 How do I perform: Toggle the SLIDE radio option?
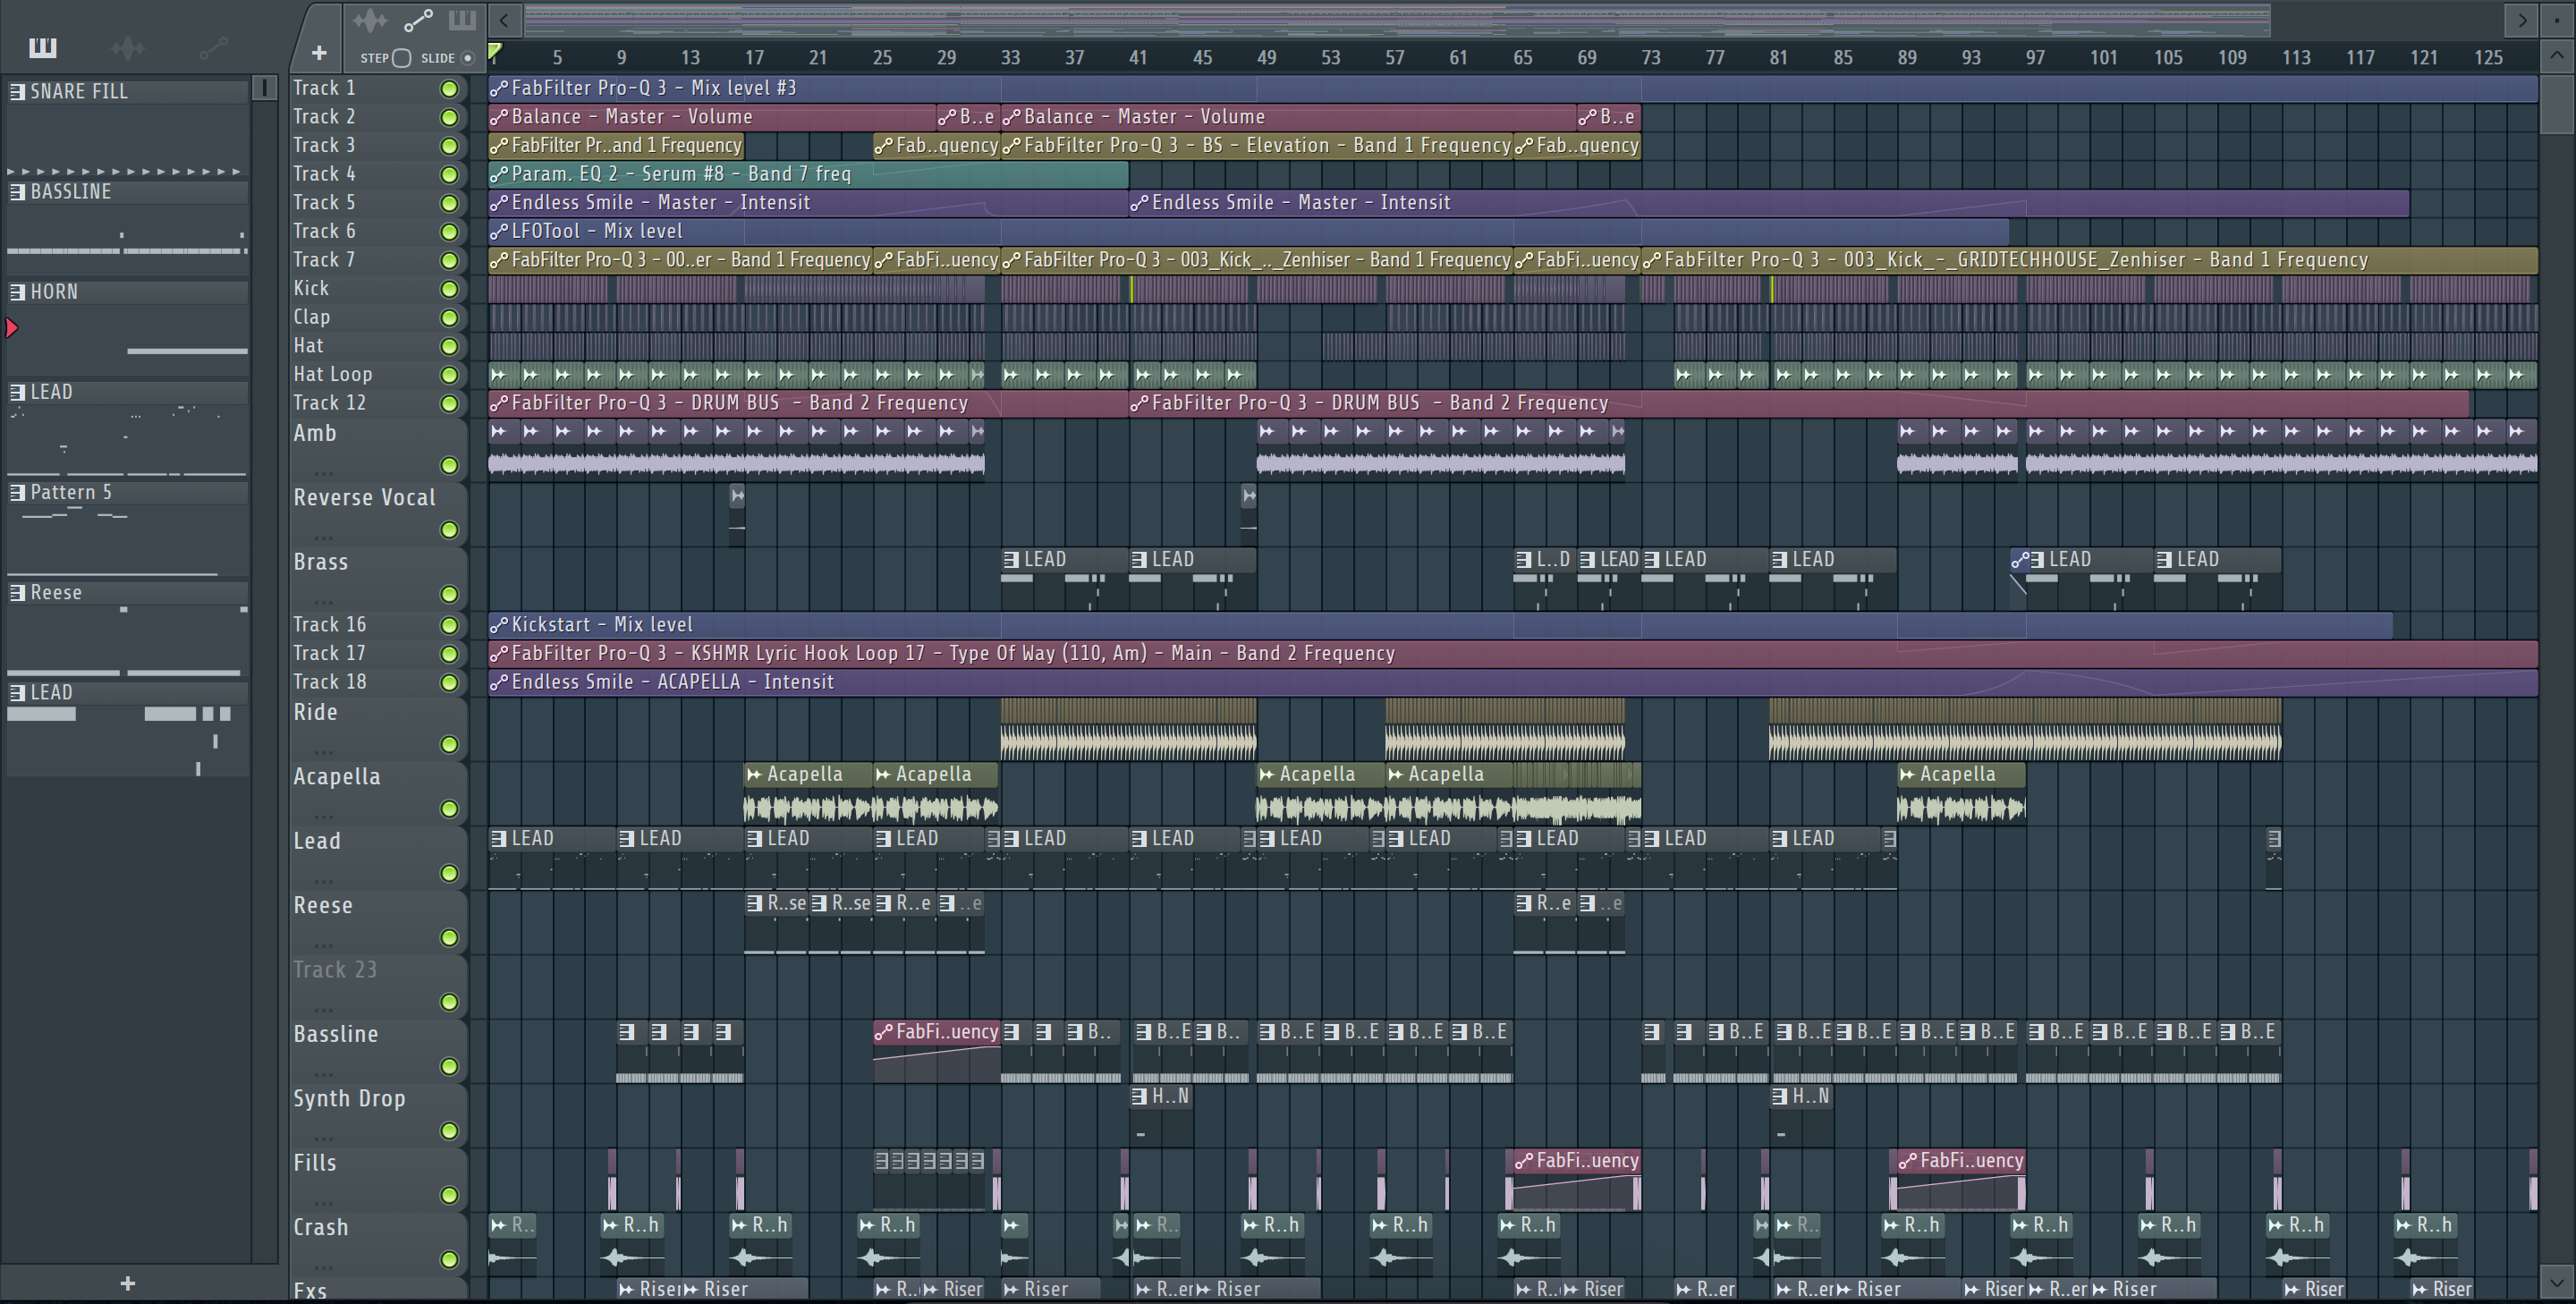(x=467, y=58)
